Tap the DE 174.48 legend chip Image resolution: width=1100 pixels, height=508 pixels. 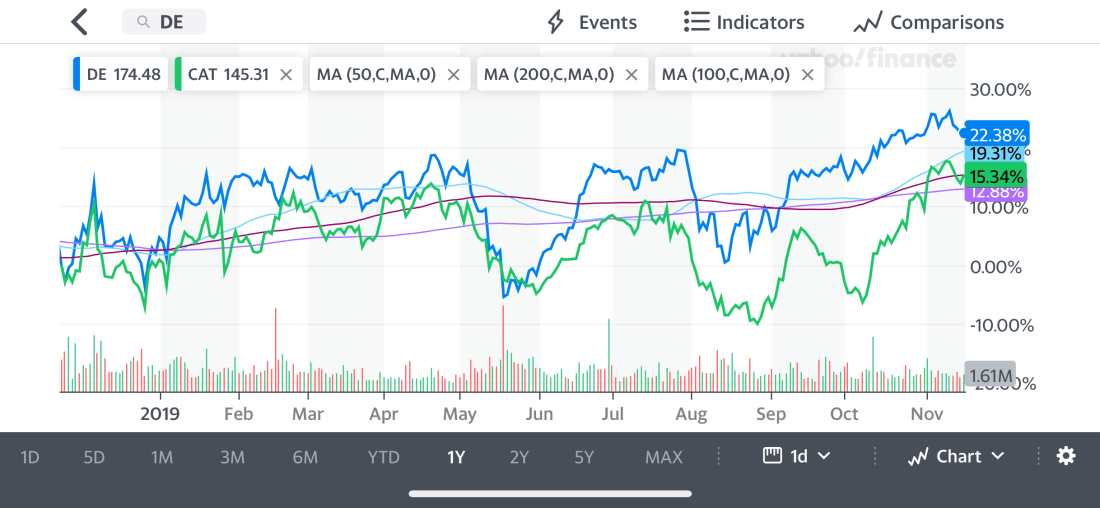click(119, 74)
